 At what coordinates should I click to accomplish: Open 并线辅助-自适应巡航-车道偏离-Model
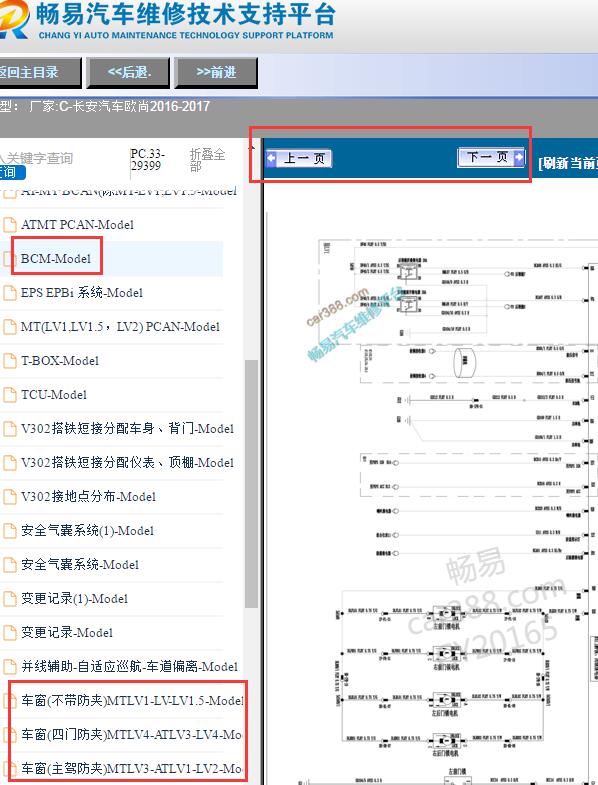[x=129, y=667]
